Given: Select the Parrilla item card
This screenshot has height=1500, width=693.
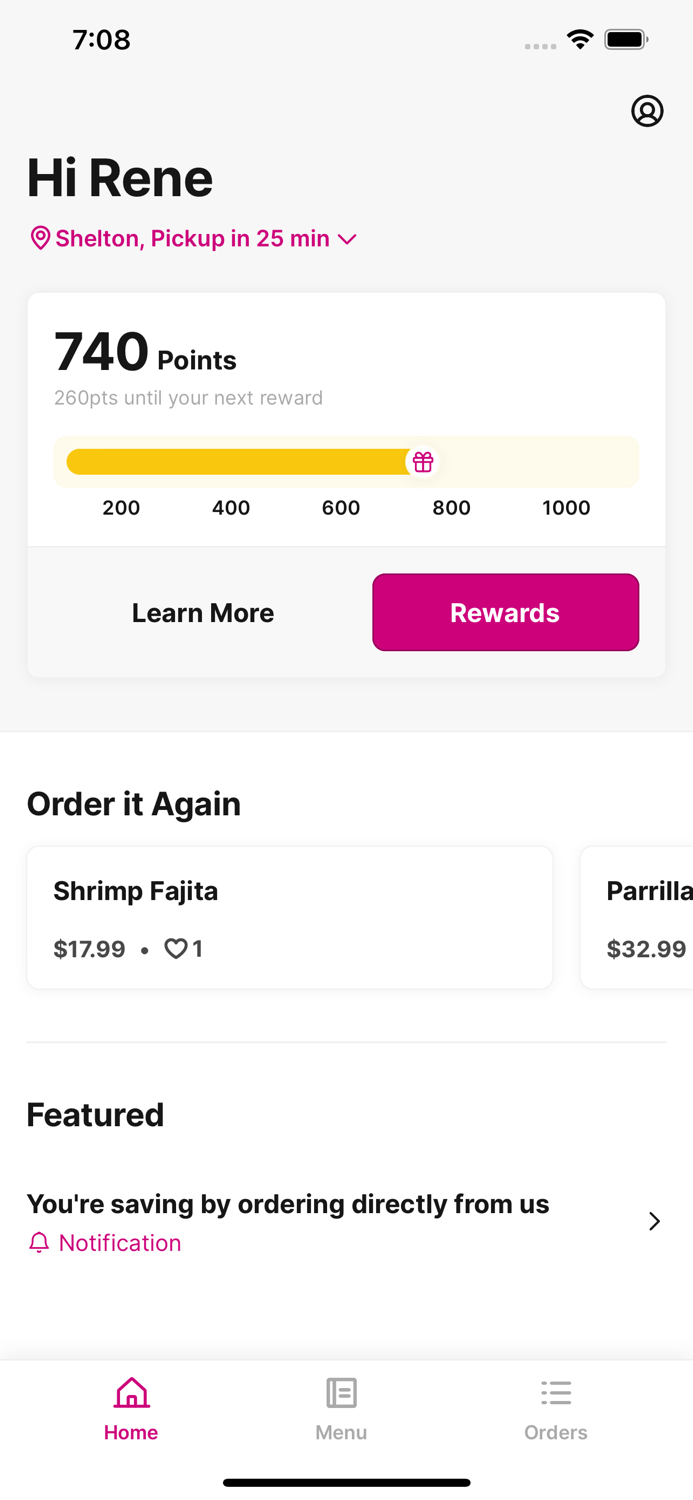Looking at the screenshot, I should [x=637, y=918].
